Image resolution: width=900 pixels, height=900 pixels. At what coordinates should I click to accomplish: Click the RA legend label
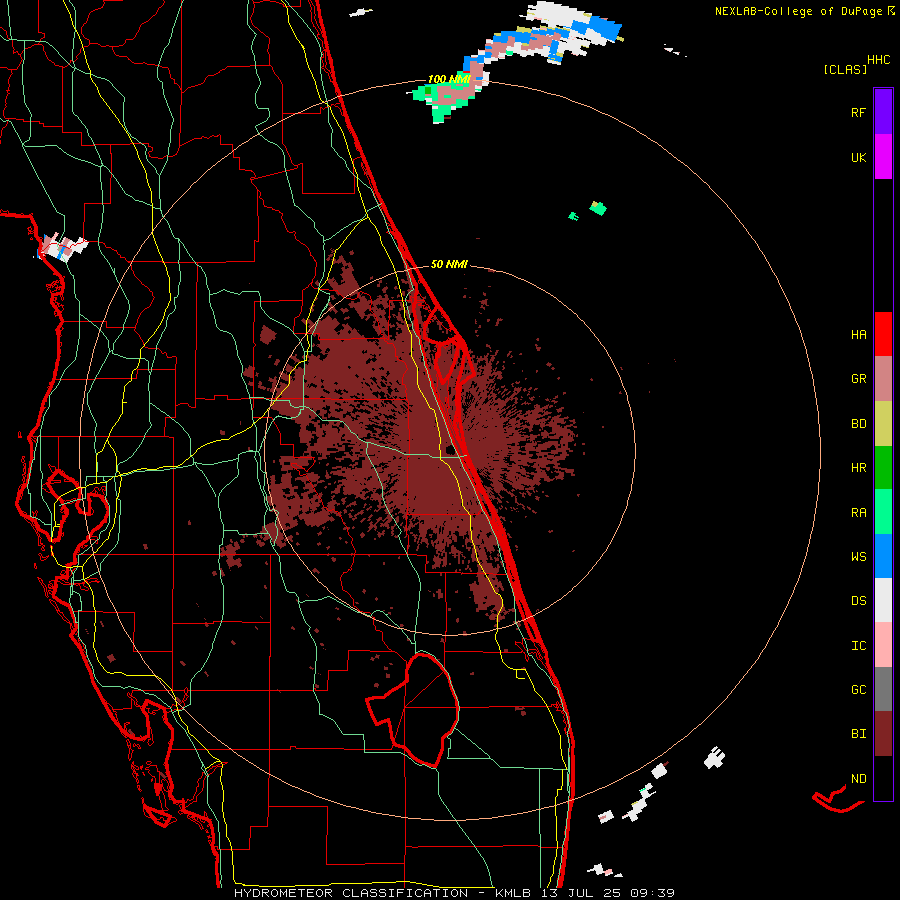point(858,512)
